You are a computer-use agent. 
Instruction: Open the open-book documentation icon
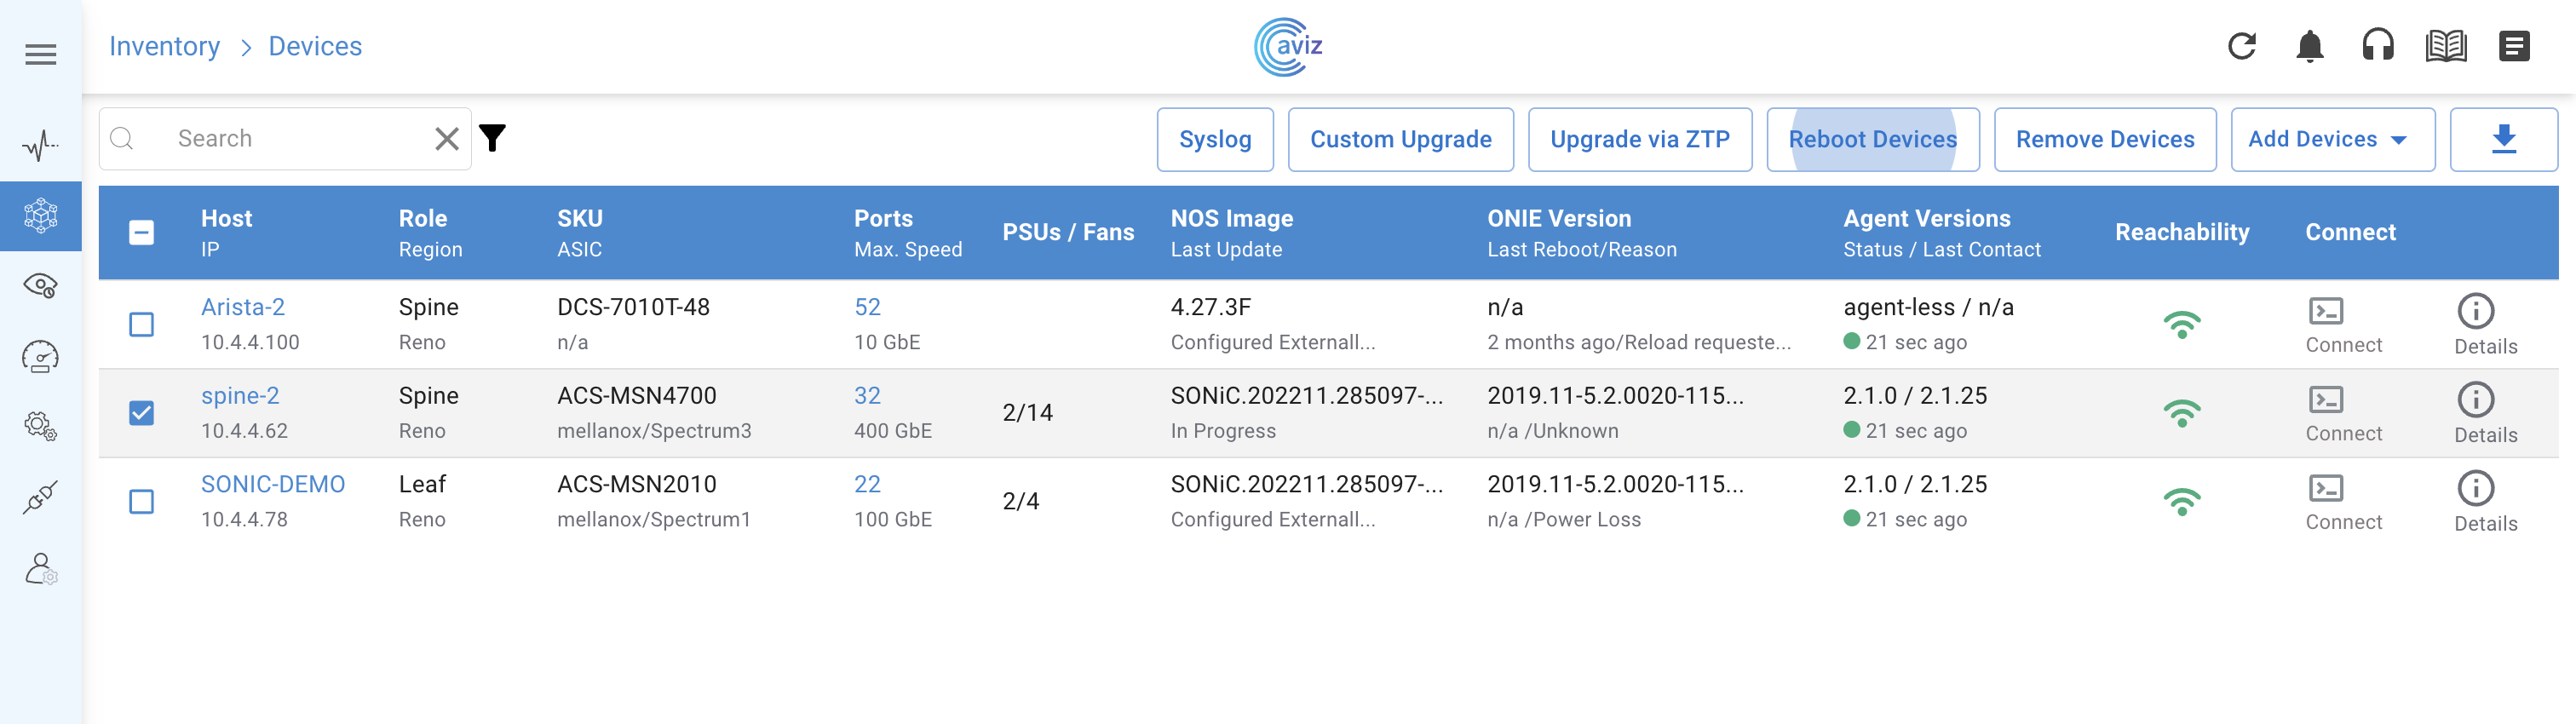pyautogui.click(x=2445, y=46)
